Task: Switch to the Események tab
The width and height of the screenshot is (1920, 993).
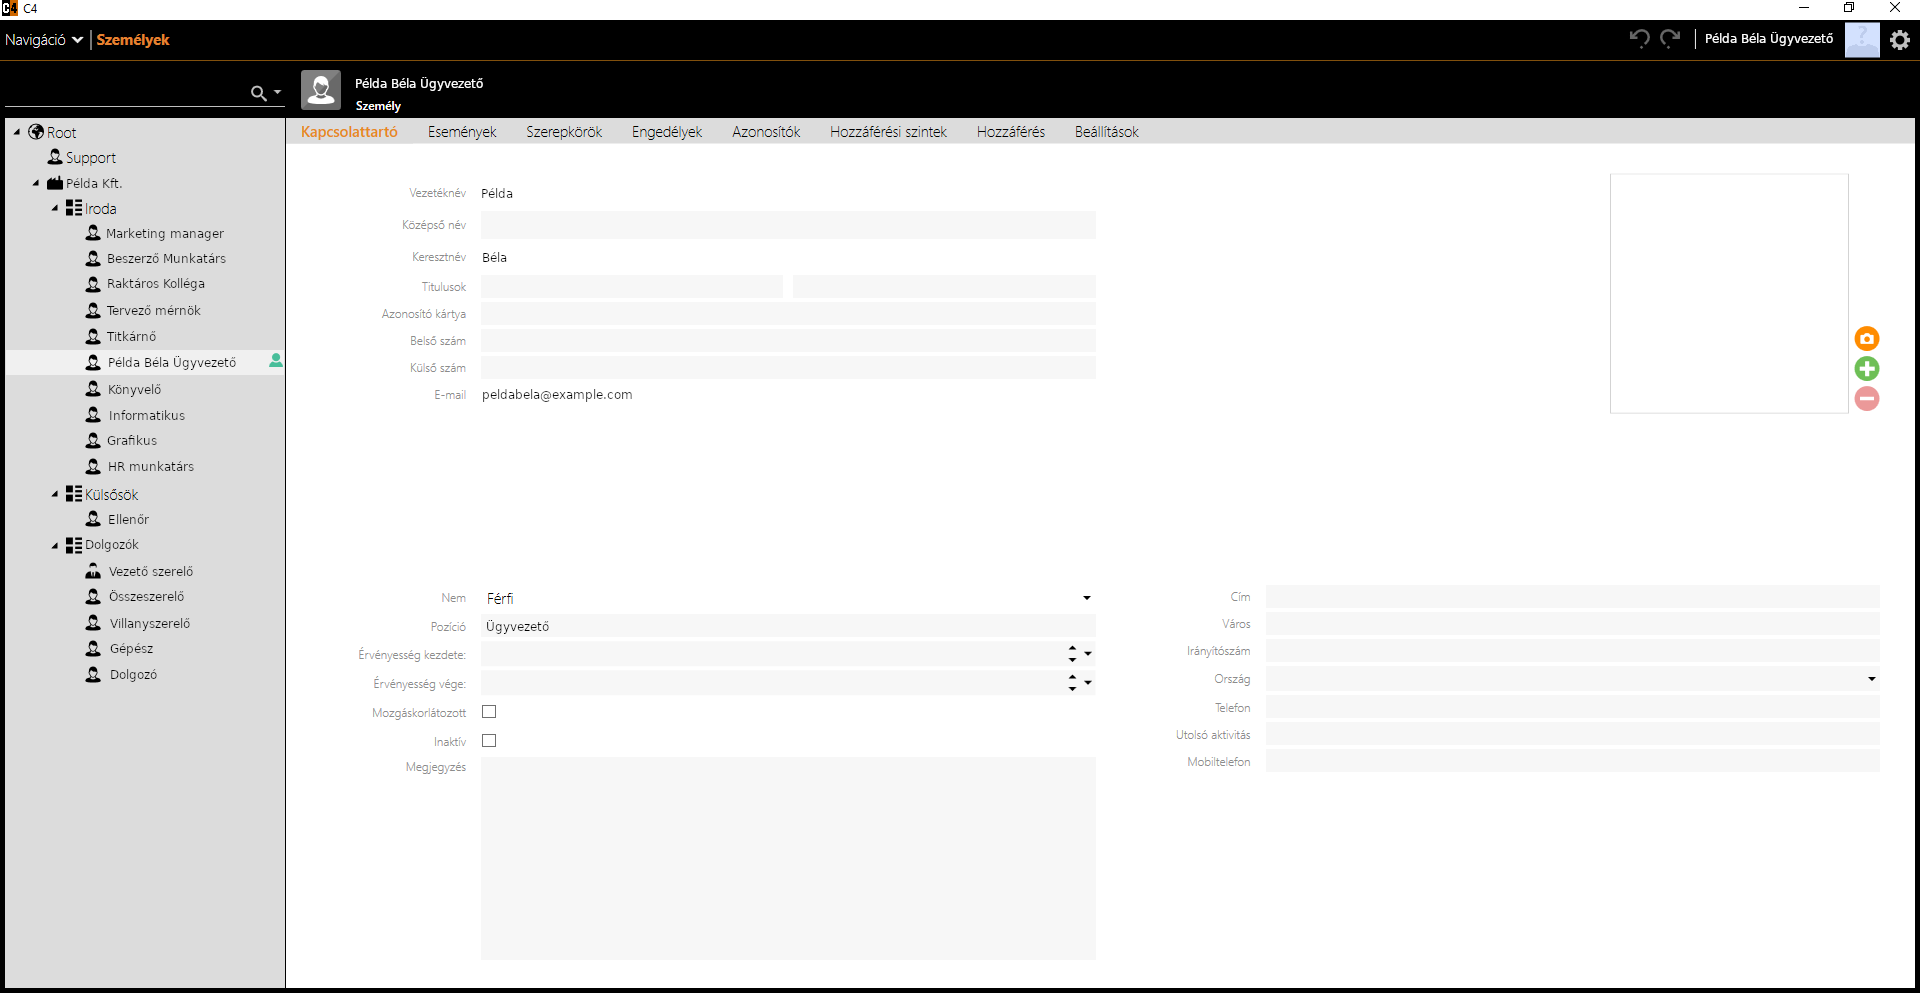Action: click(461, 132)
